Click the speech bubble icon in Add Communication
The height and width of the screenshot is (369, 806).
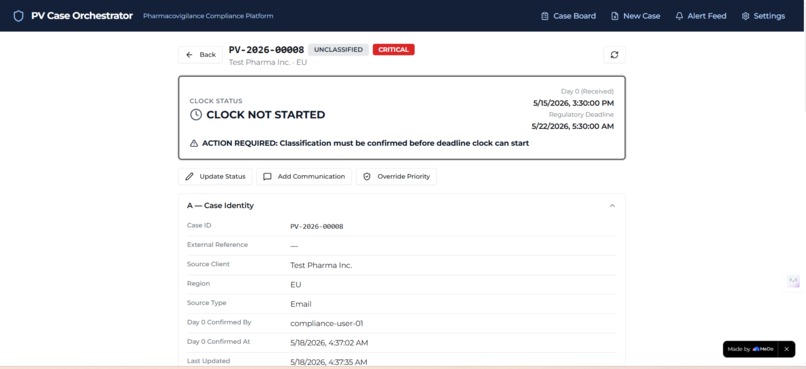267,176
